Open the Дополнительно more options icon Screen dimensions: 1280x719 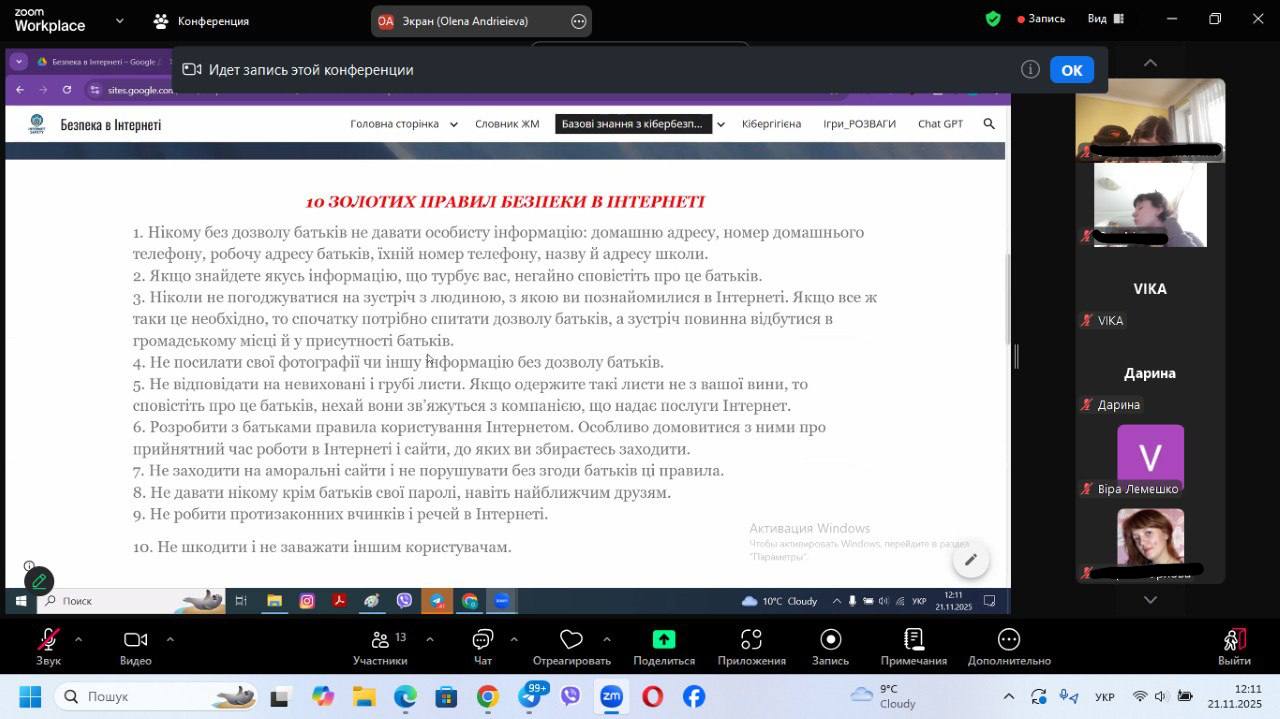1008,640
